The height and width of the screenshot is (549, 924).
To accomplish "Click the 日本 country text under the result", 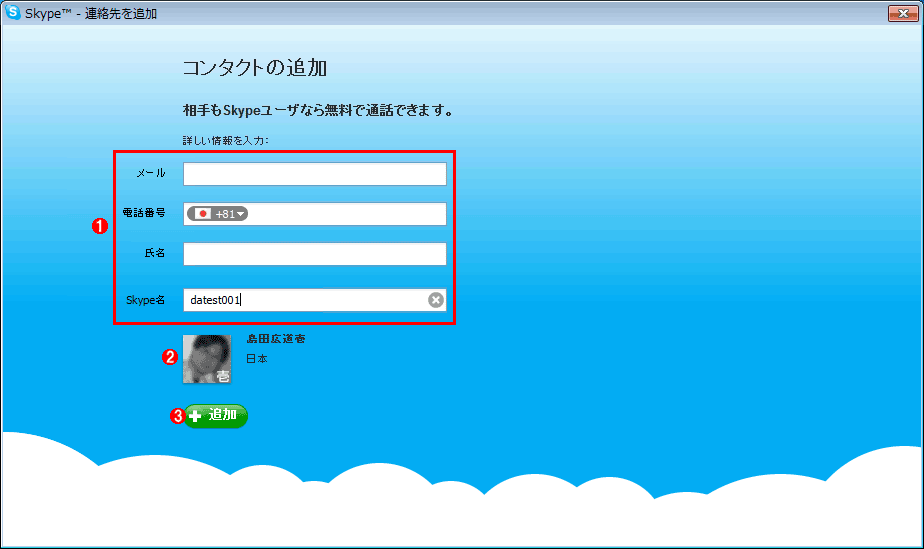I will click(x=257, y=359).
